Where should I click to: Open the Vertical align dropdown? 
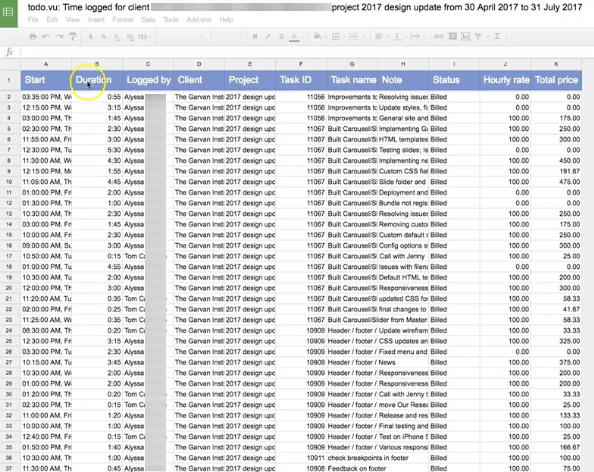tap(399, 37)
